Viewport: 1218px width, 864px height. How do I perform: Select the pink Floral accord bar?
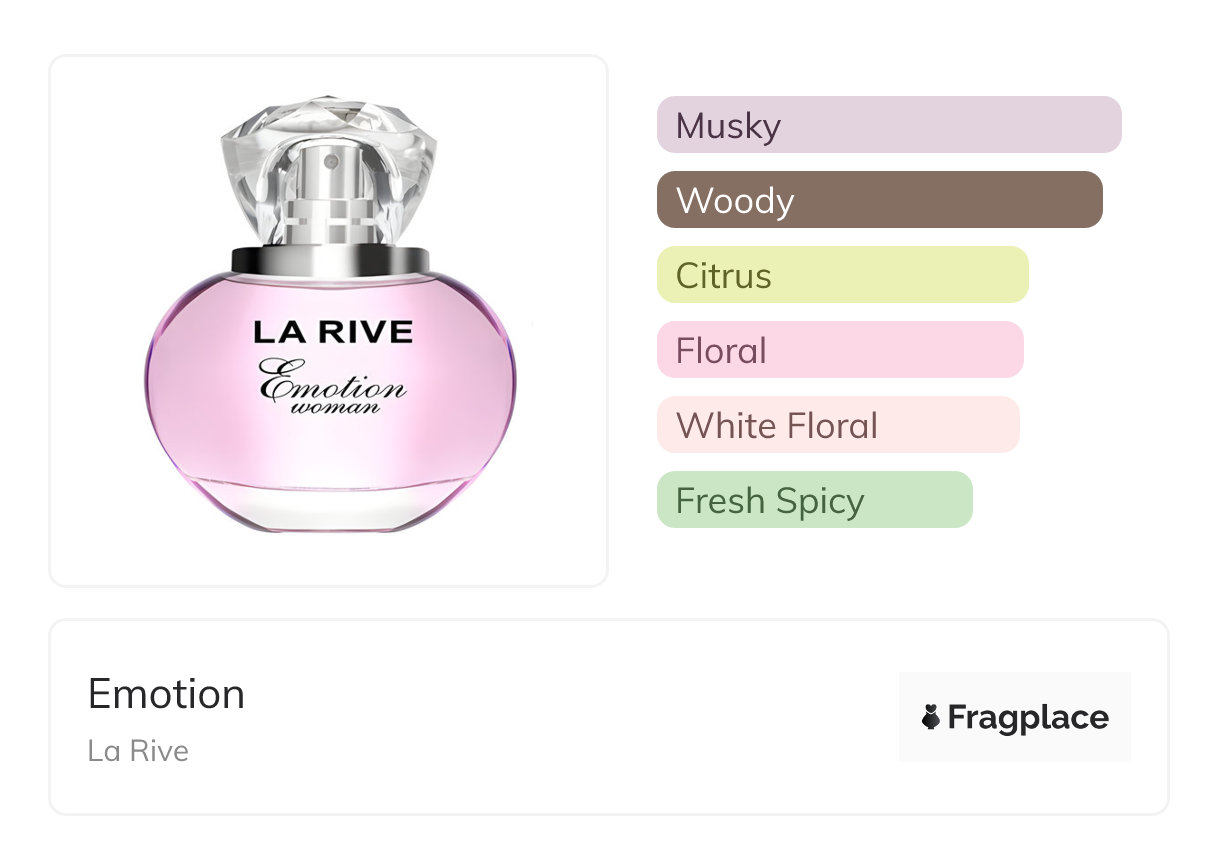click(x=839, y=350)
